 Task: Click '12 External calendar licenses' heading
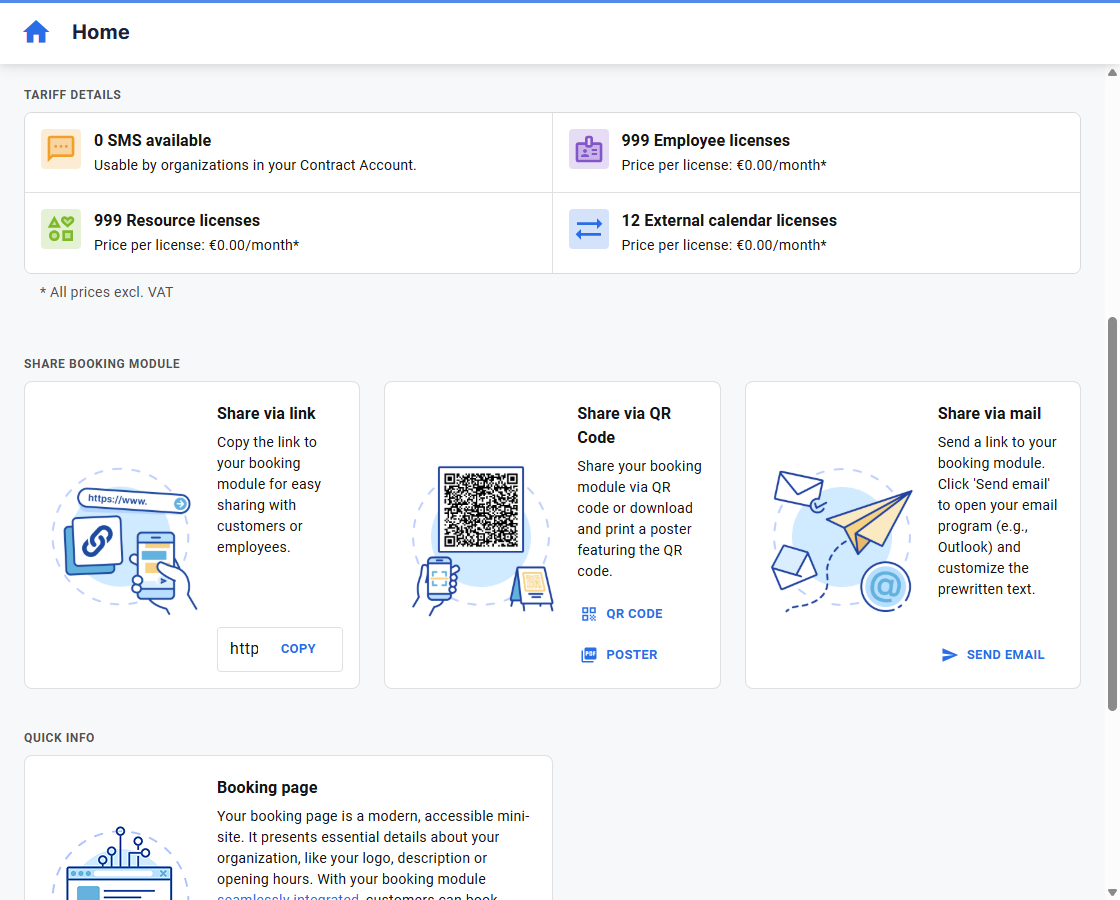click(729, 221)
